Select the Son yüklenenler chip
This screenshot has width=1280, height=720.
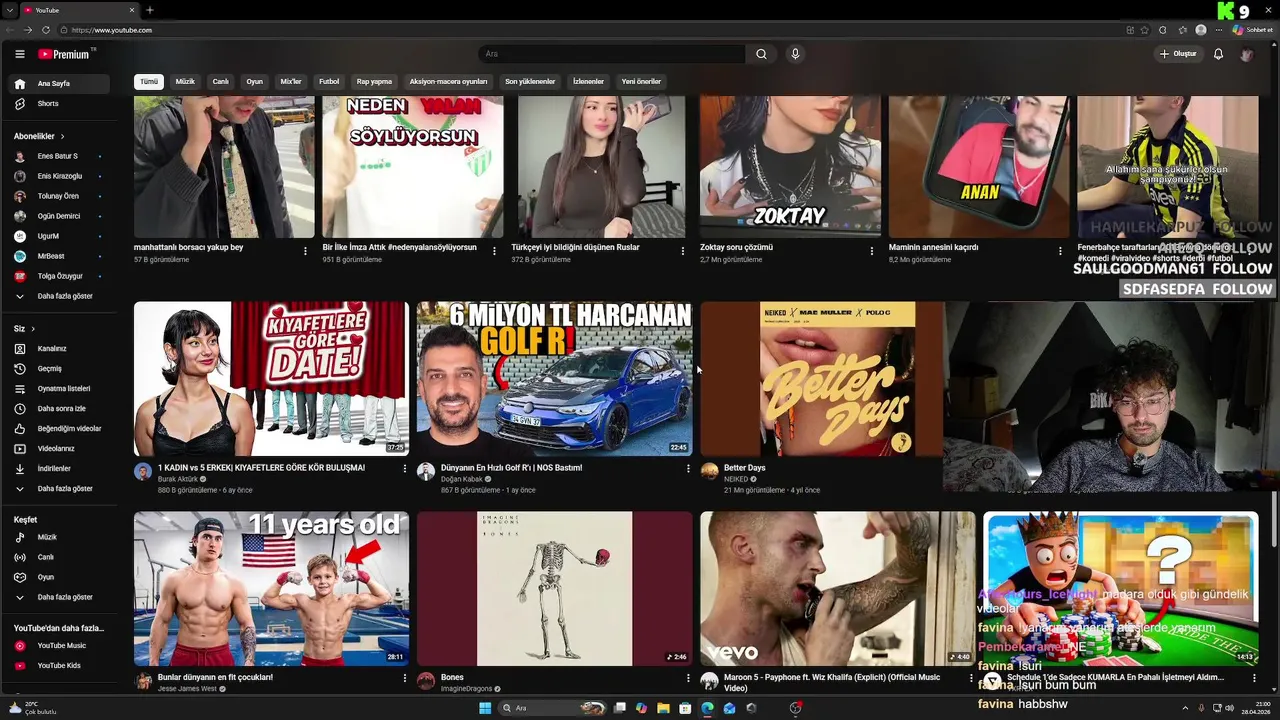[530, 82]
